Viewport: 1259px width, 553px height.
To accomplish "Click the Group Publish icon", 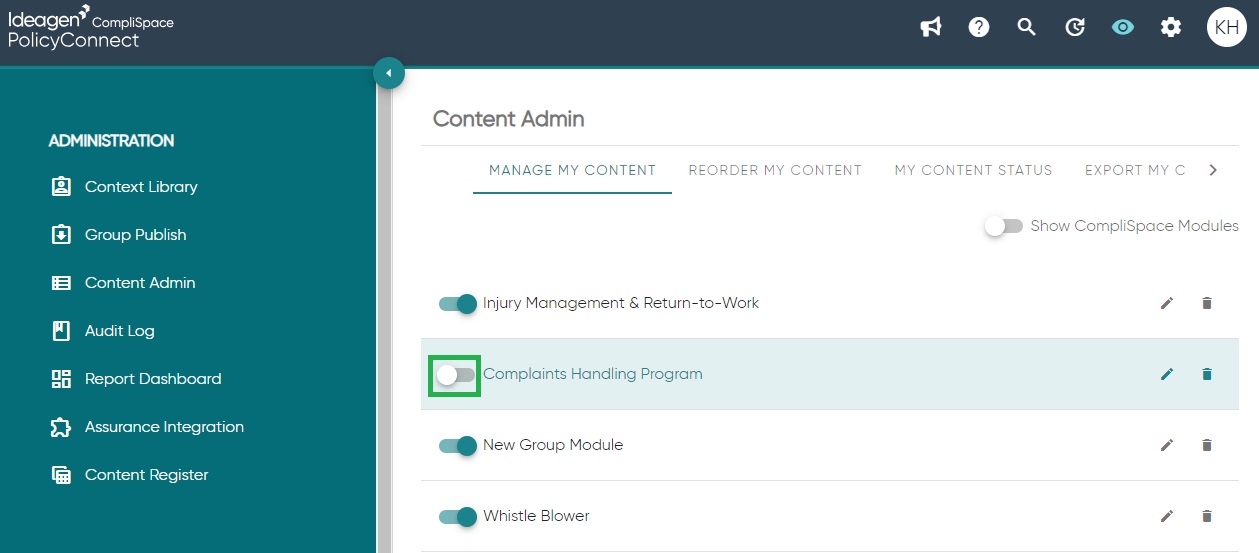I will tap(61, 235).
